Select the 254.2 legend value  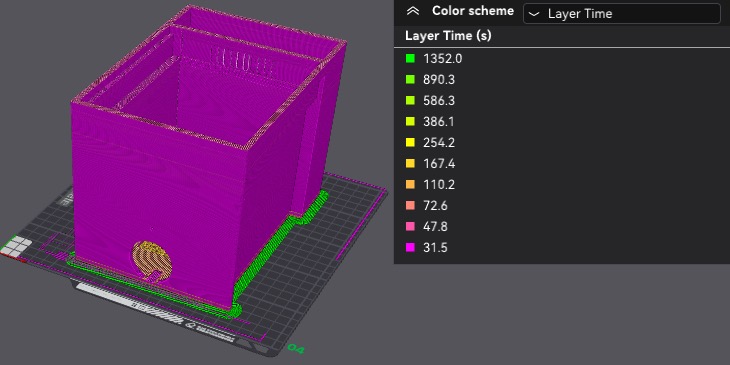[x=439, y=142]
